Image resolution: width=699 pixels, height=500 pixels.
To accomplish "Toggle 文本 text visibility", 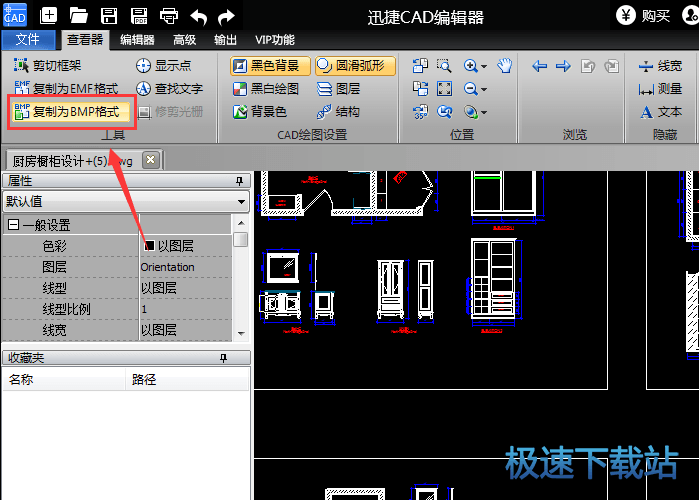I will 661,111.
